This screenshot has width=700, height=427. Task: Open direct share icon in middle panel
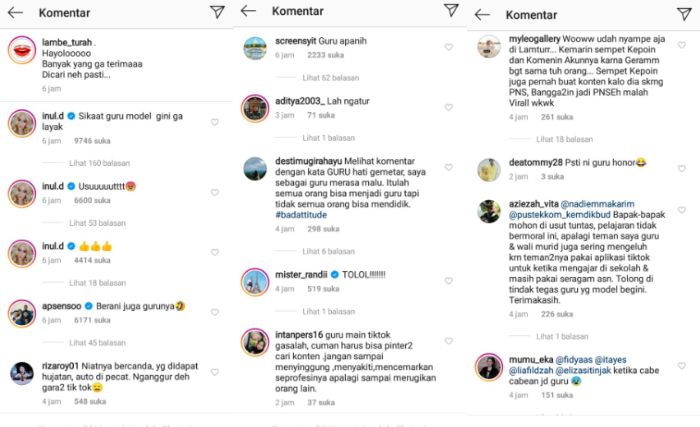(451, 11)
